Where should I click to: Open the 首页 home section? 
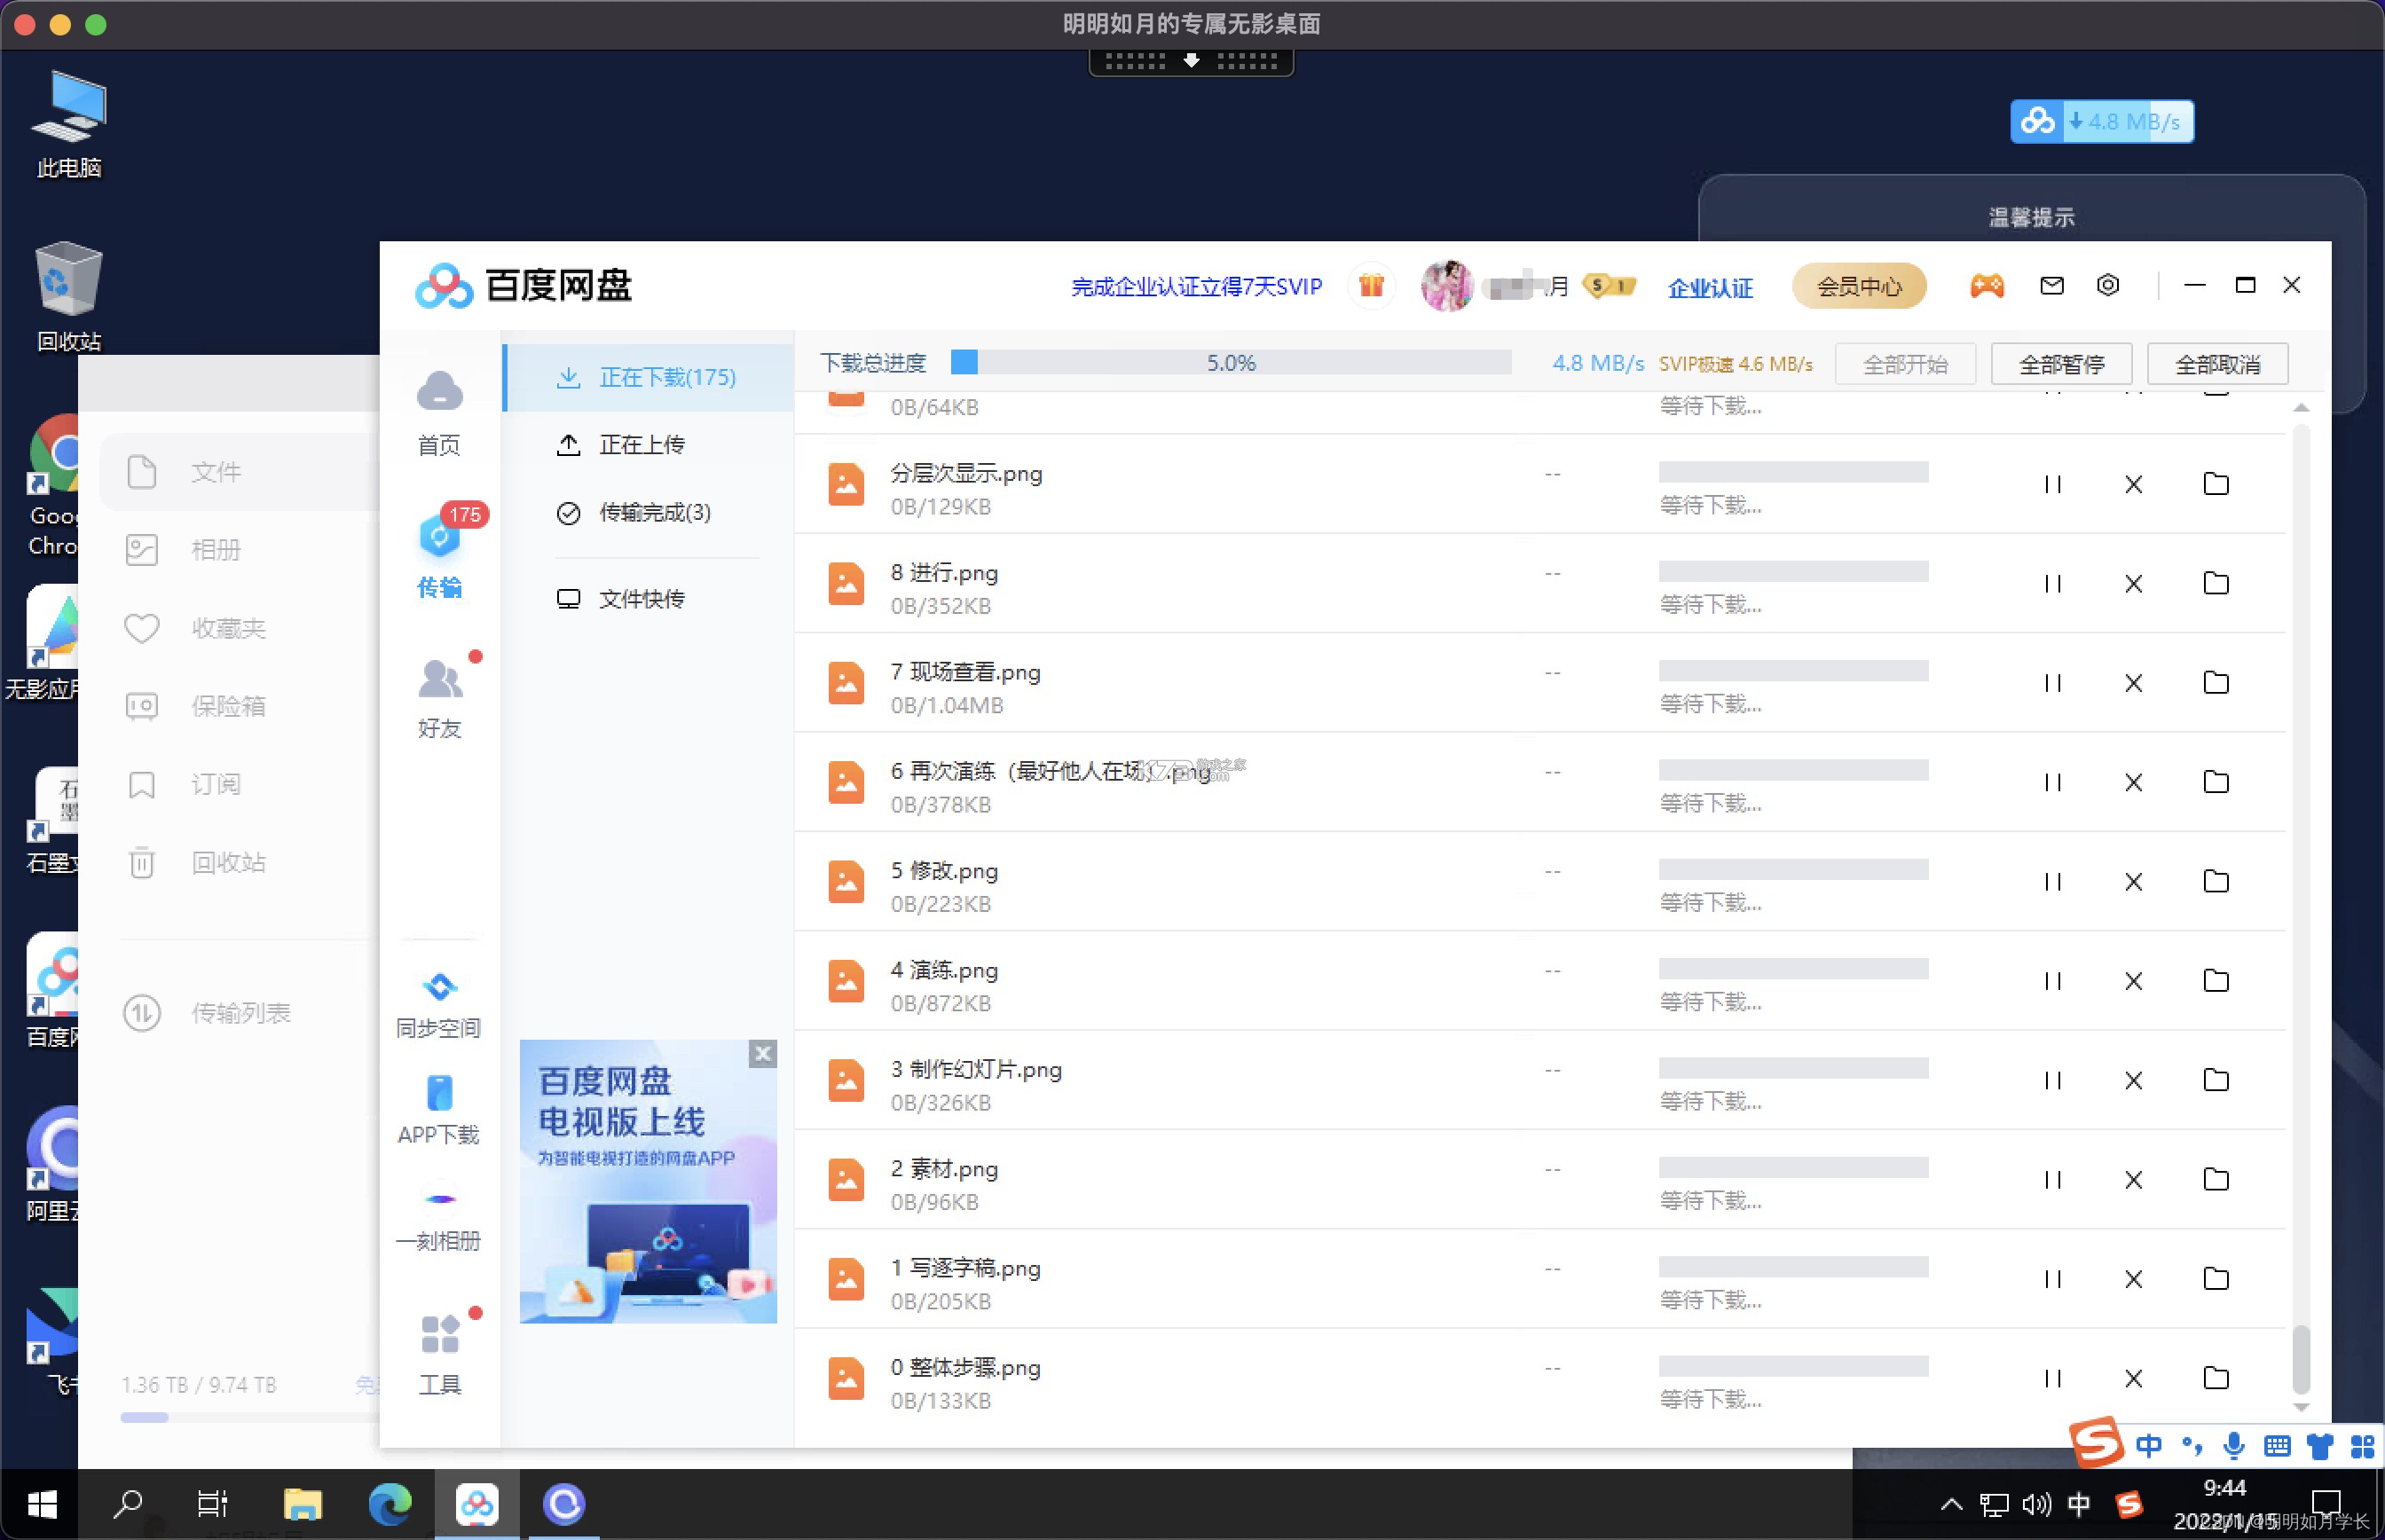pyautogui.click(x=439, y=413)
